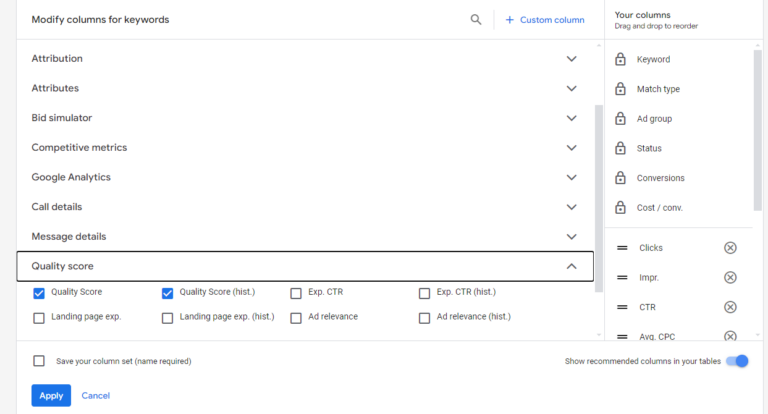Grab the drag handle for Impr. column
This screenshot has width=768, height=414.
622,277
